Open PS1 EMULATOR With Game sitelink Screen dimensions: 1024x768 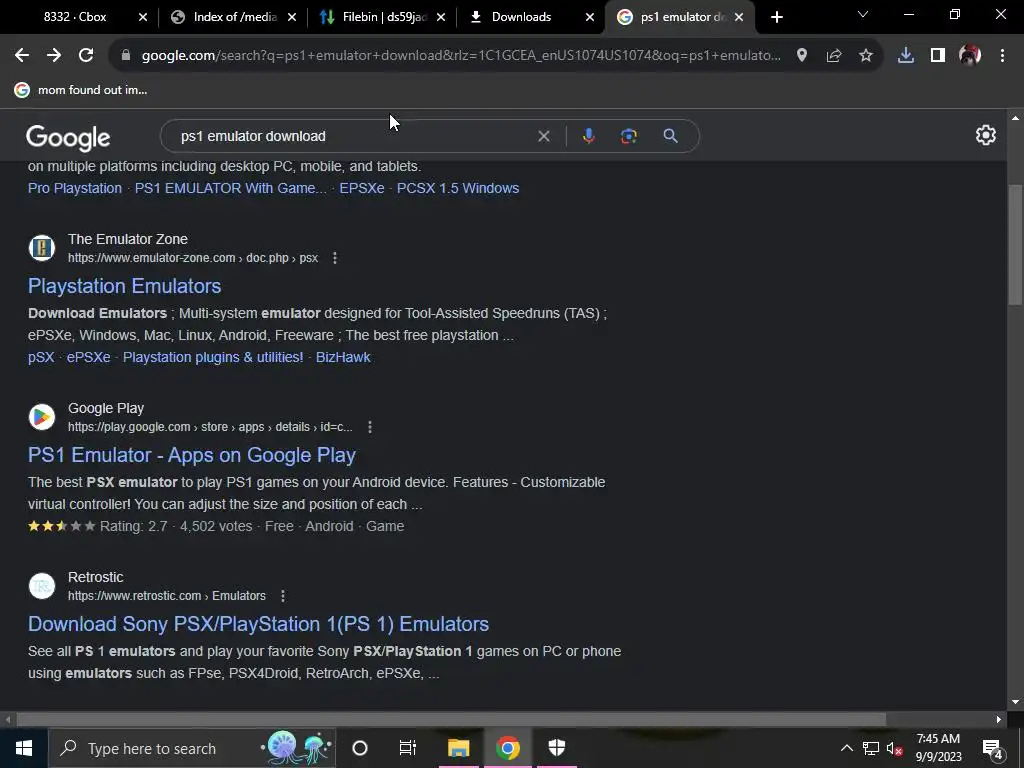pyautogui.click(x=231, y=188)
